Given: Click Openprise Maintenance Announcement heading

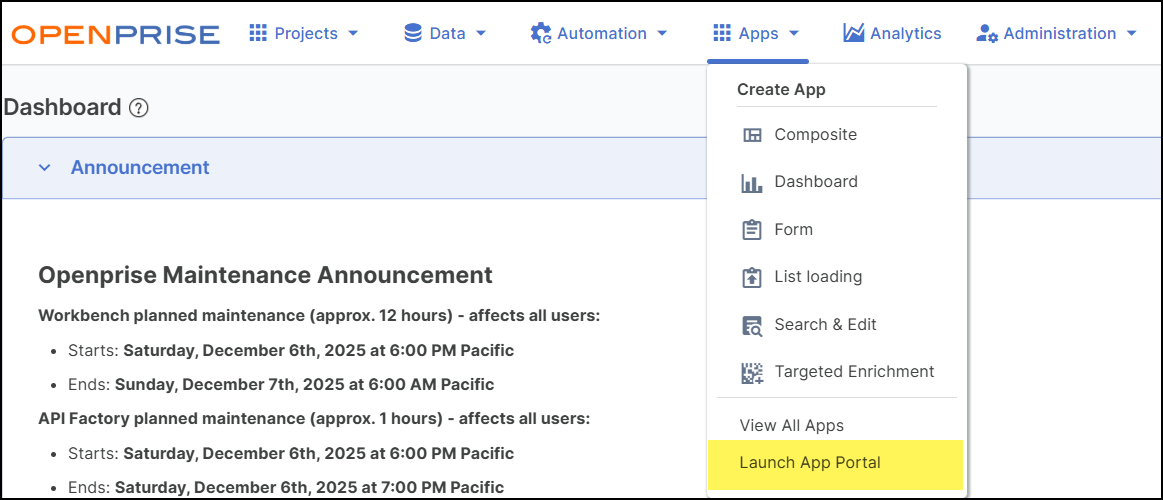Looking at the screenshot, I should [x=265, y=275].
